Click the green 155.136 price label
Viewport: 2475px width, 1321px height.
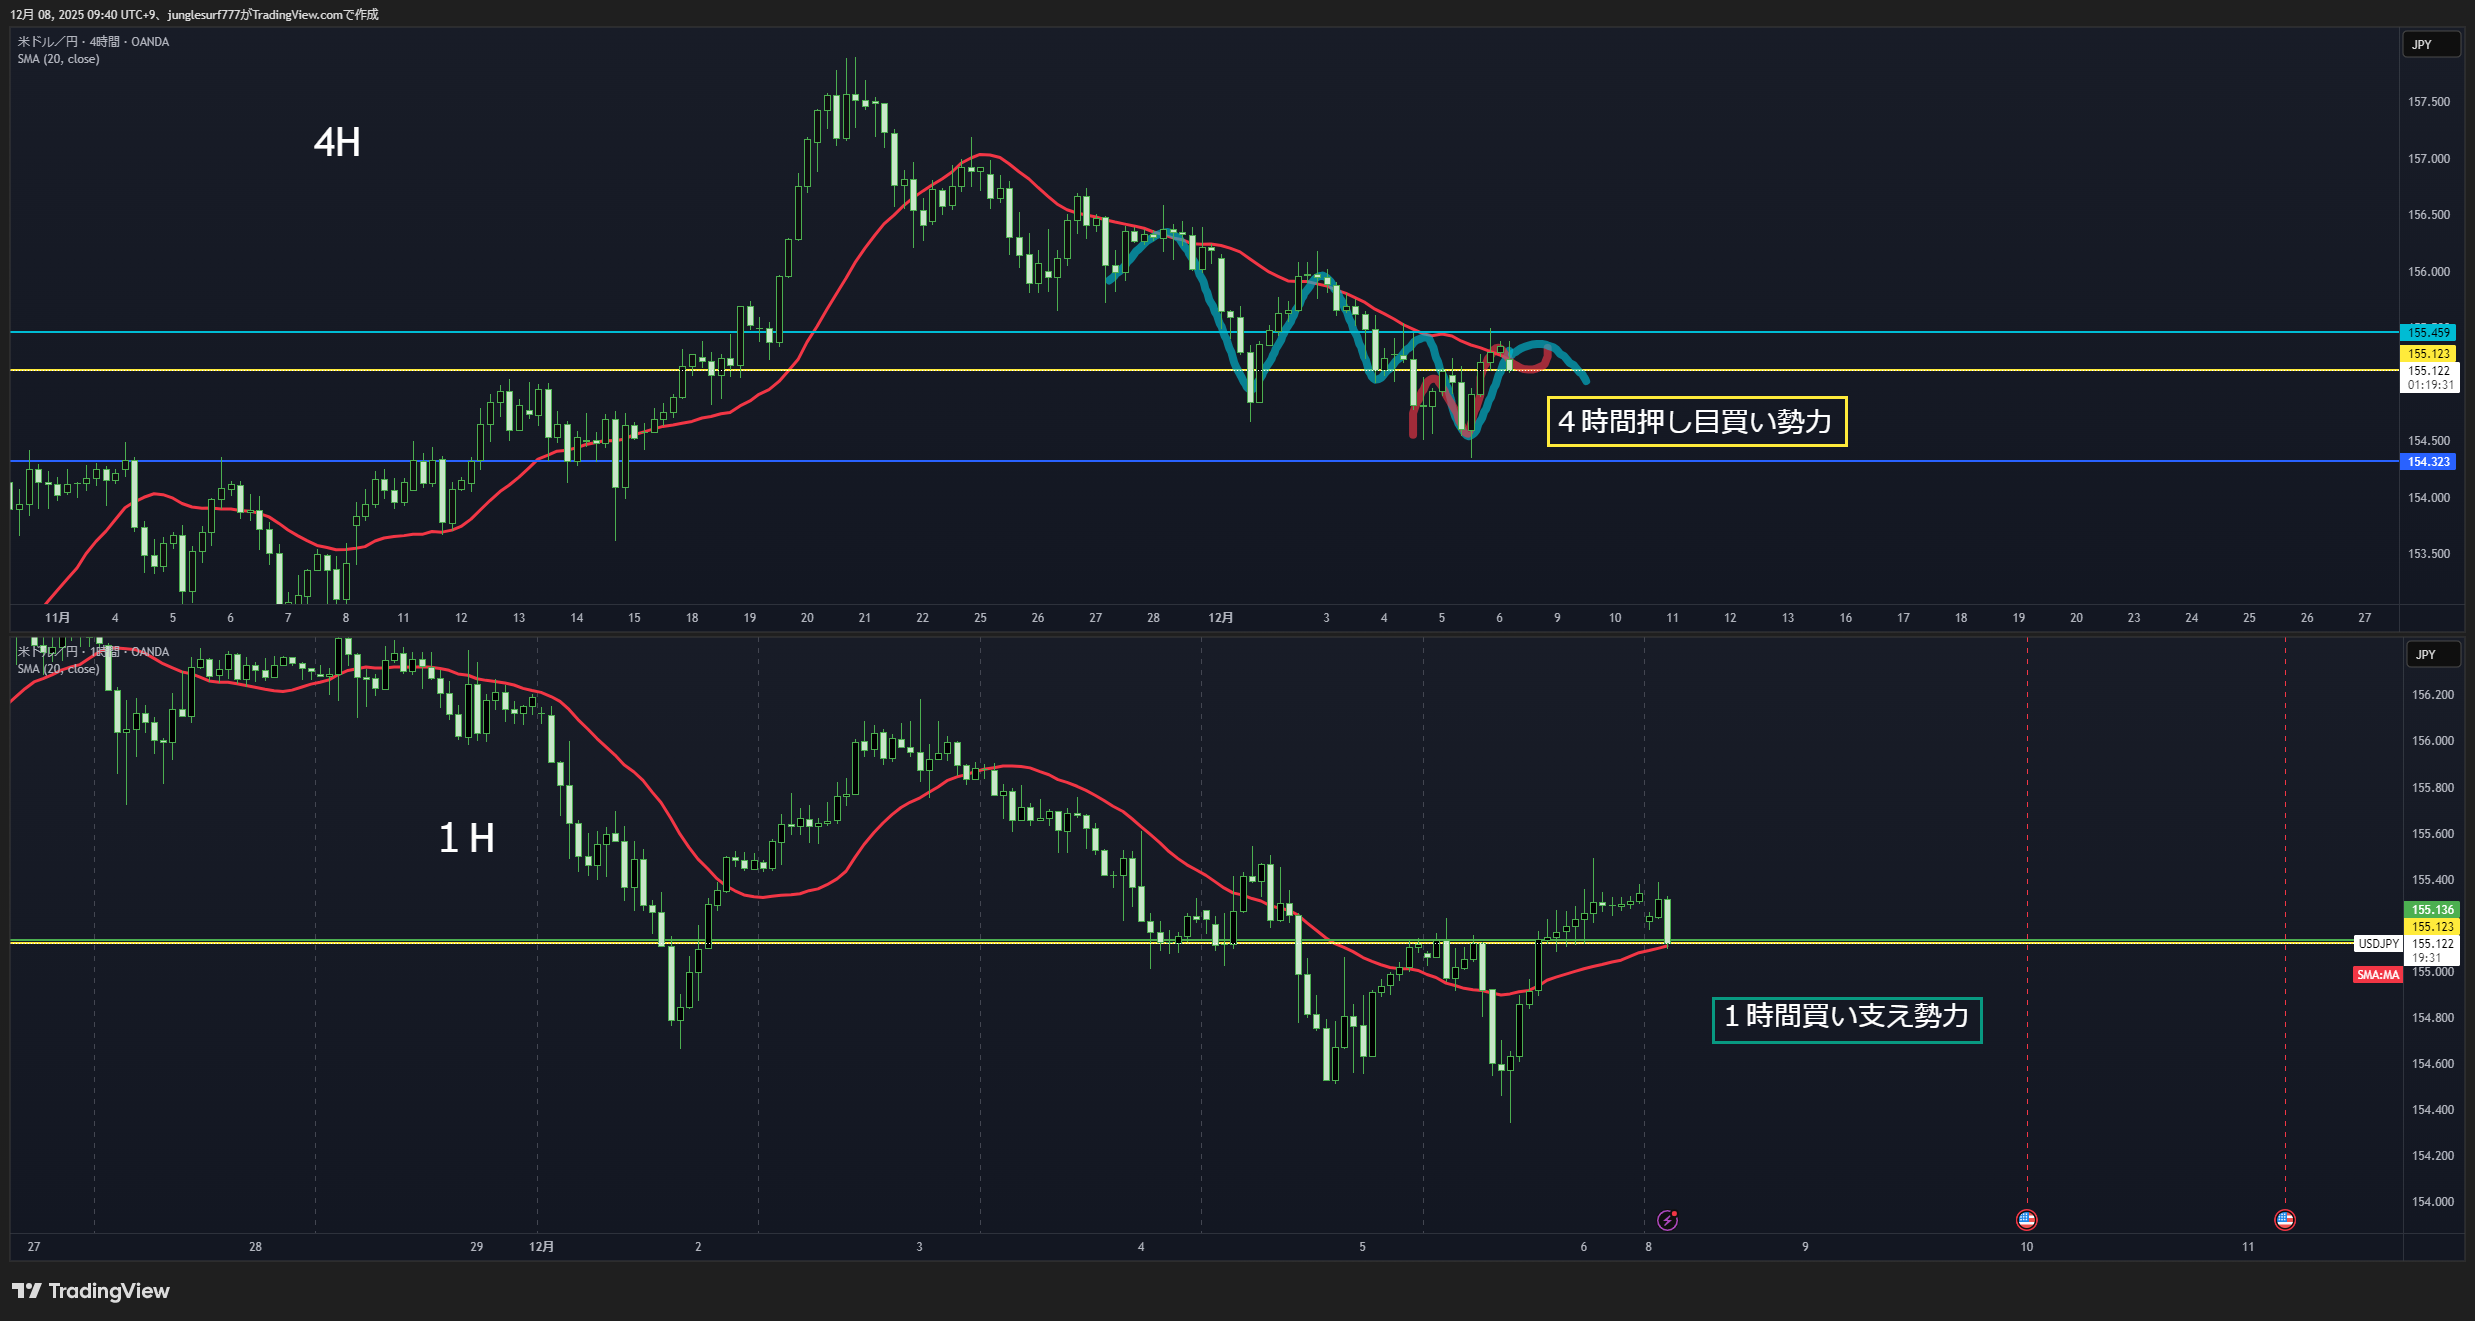2431,909
